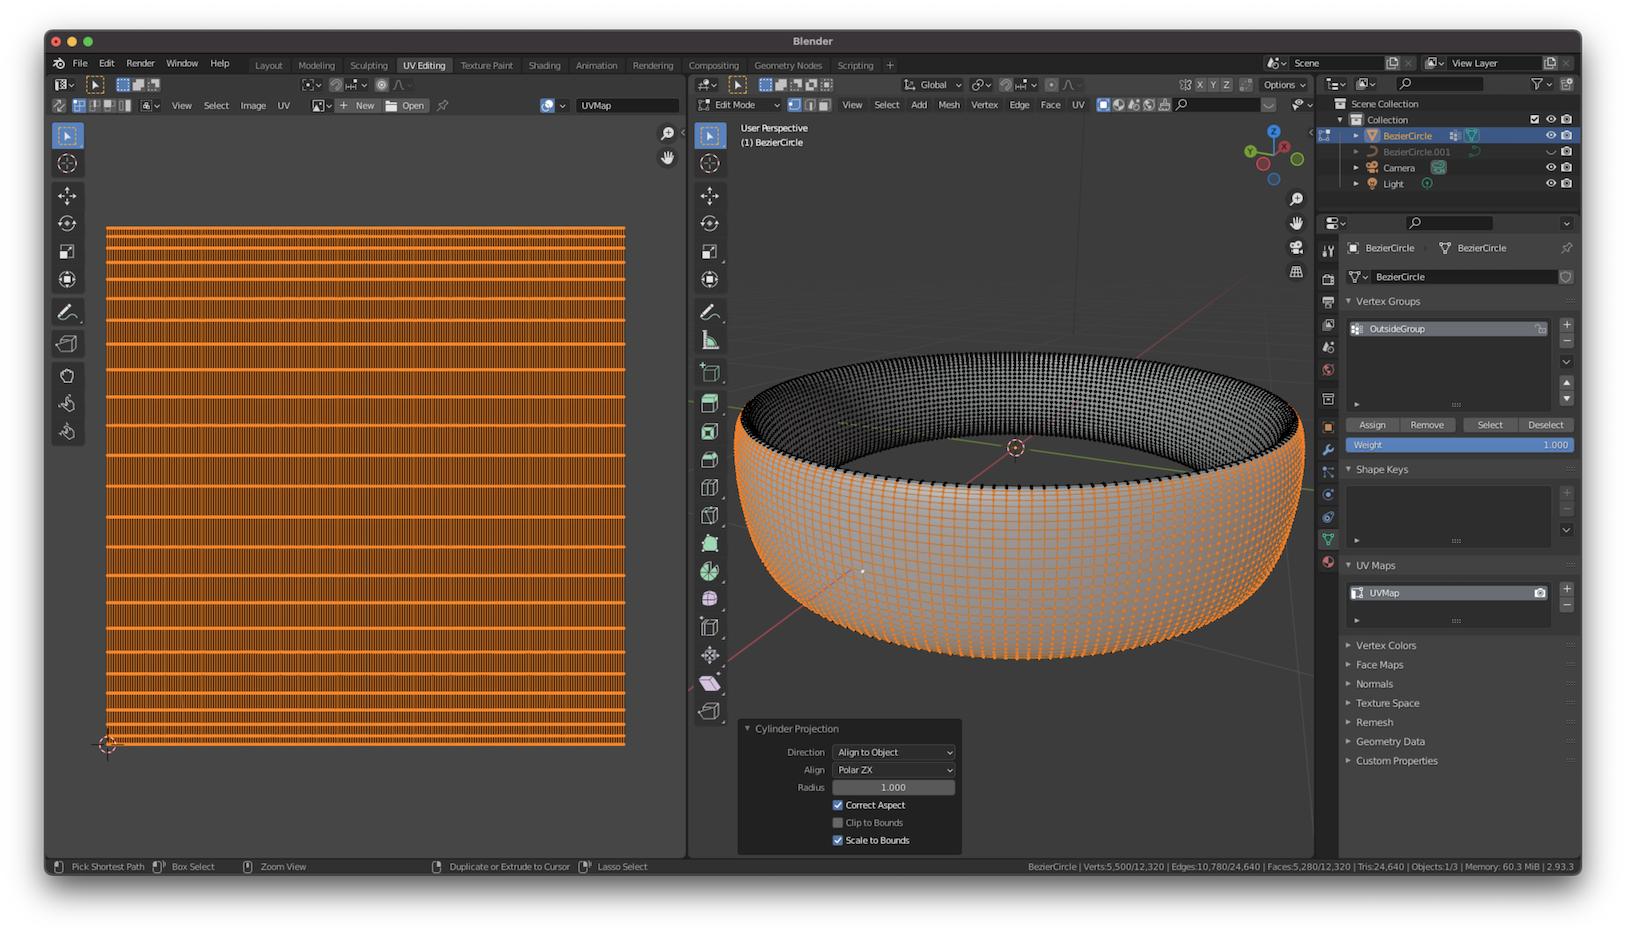
Task: Select the Rip Region tool in 3D viewport
Action: pyautogui.click(x=710, y=711)
